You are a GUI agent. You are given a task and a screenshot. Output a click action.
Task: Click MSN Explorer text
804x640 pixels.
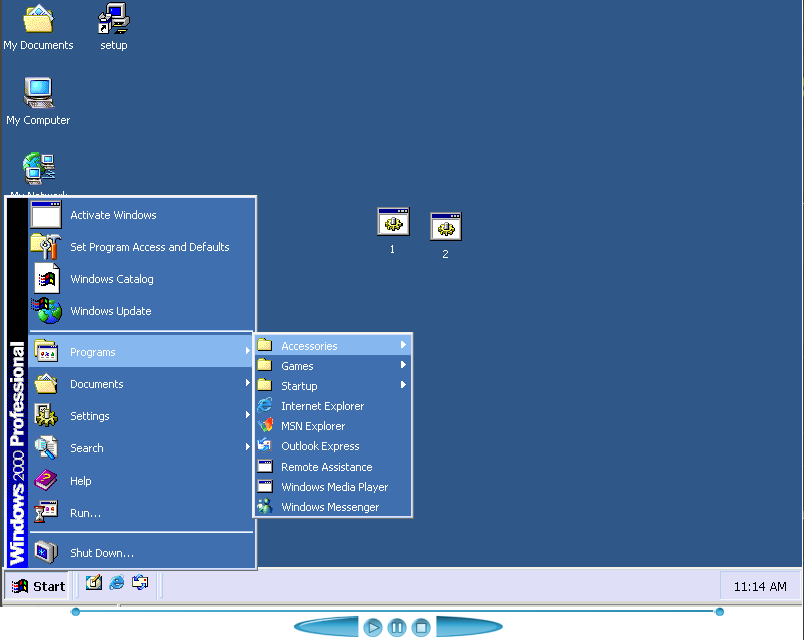coord(313,426)
